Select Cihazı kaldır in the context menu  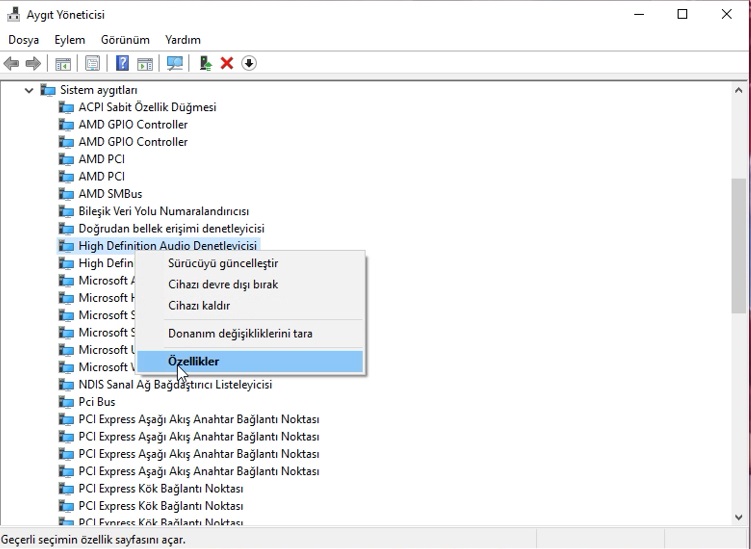pos(250,305)
